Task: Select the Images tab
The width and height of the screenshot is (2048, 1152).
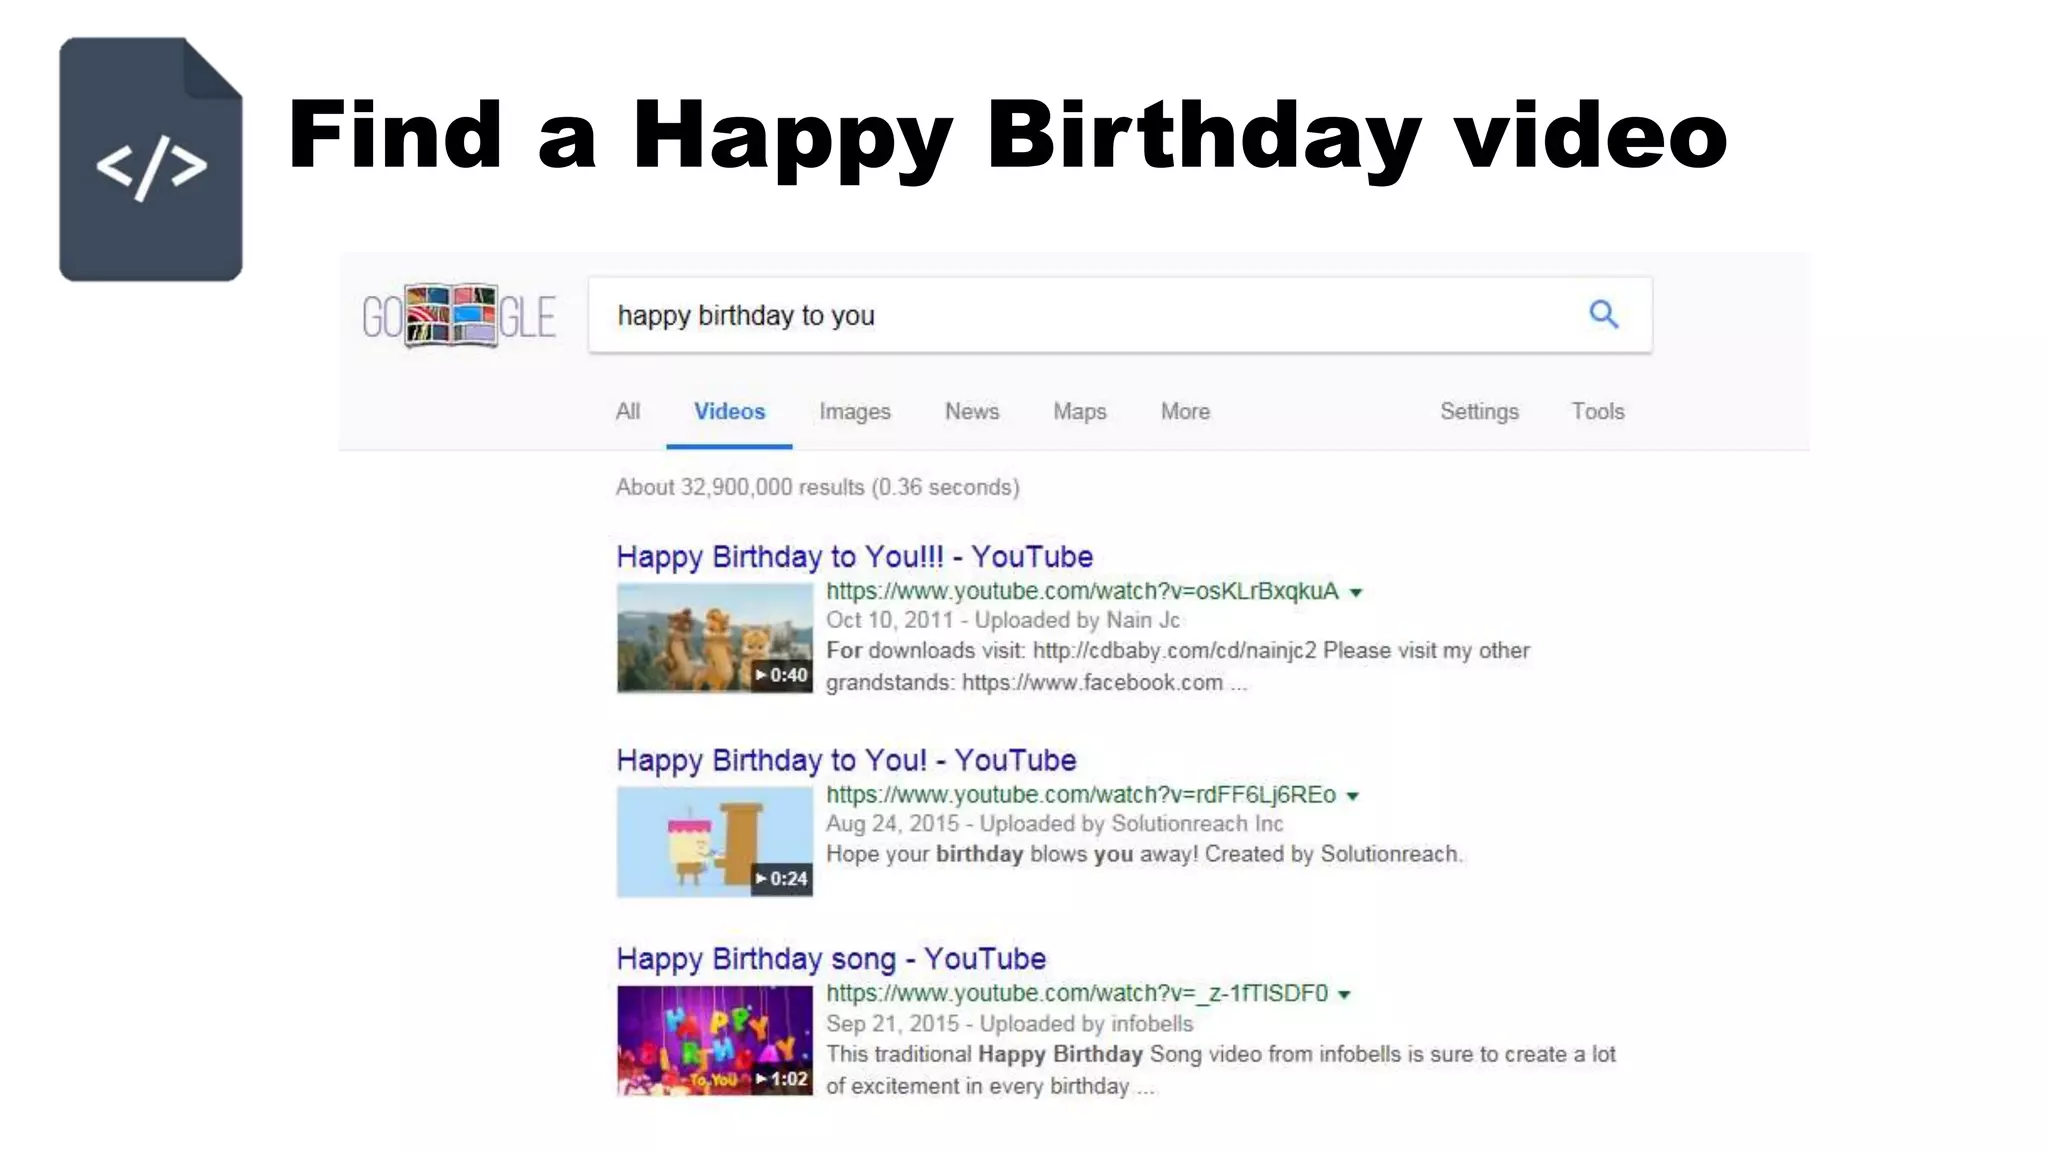Action: pyautogui.click(x=854, y=411)
